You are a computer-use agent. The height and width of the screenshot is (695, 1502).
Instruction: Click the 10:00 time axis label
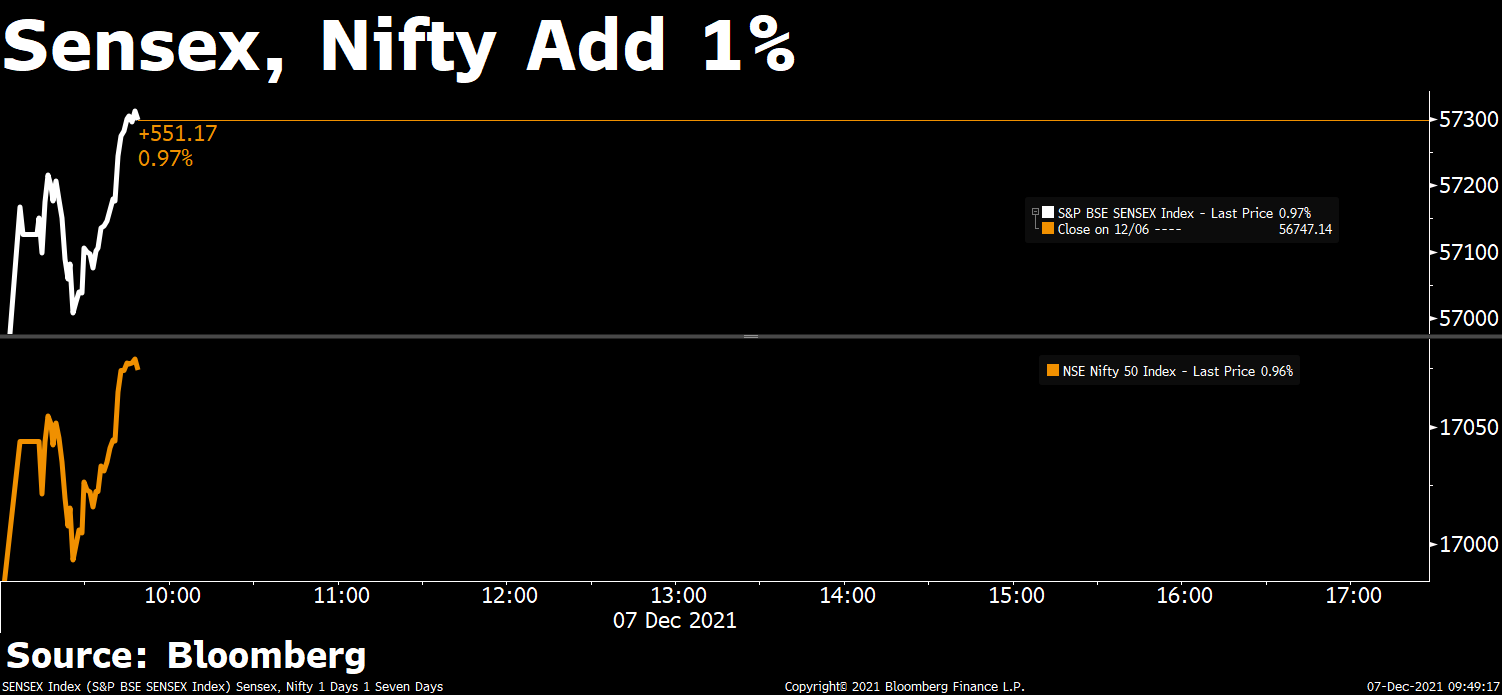click(172, 596)
